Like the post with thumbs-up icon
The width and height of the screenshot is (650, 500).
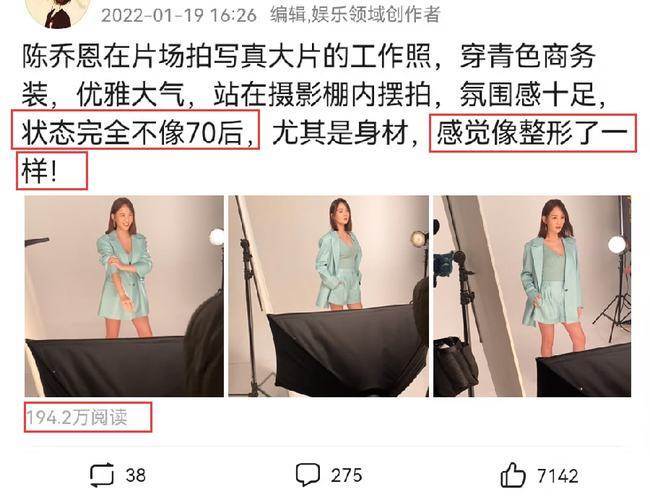513,475
